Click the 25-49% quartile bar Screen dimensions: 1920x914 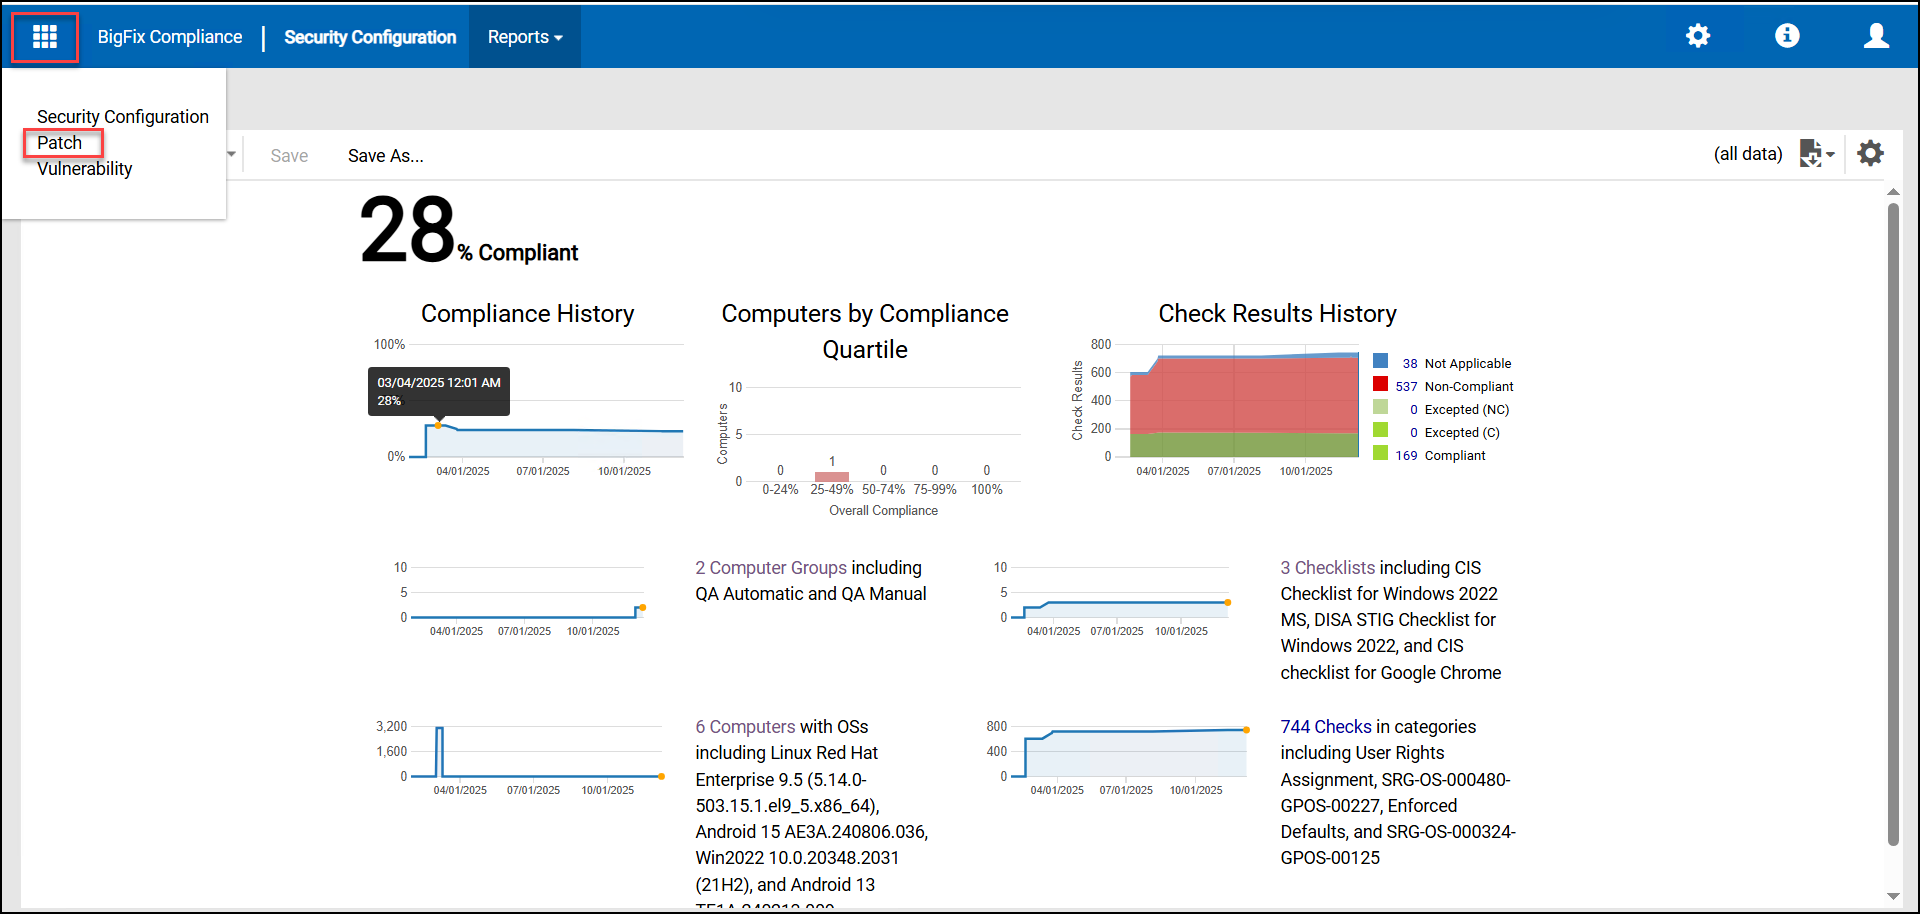(831, 477)
